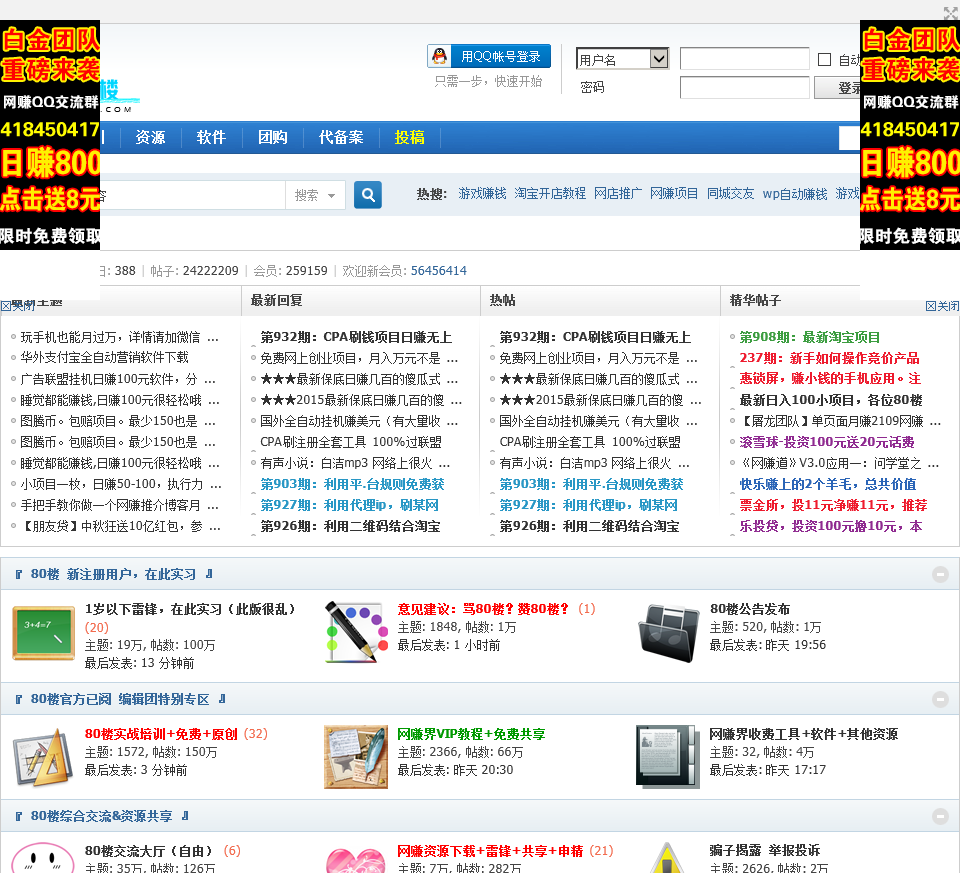The height and width of the screenshot is (873, 960).
Task: Open the smiley face exchange hall icon
Action: point(44,858)
